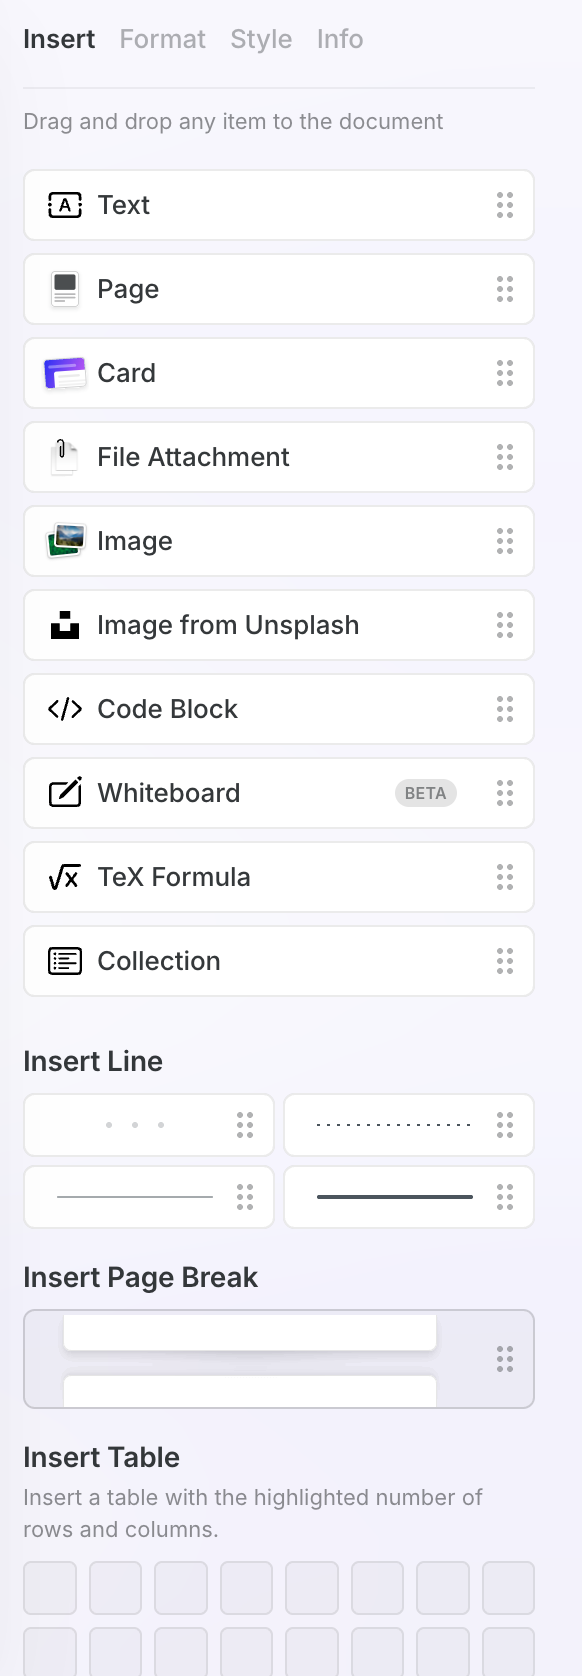
Task: Select the File Attachment icon
Action: (64, 457)
